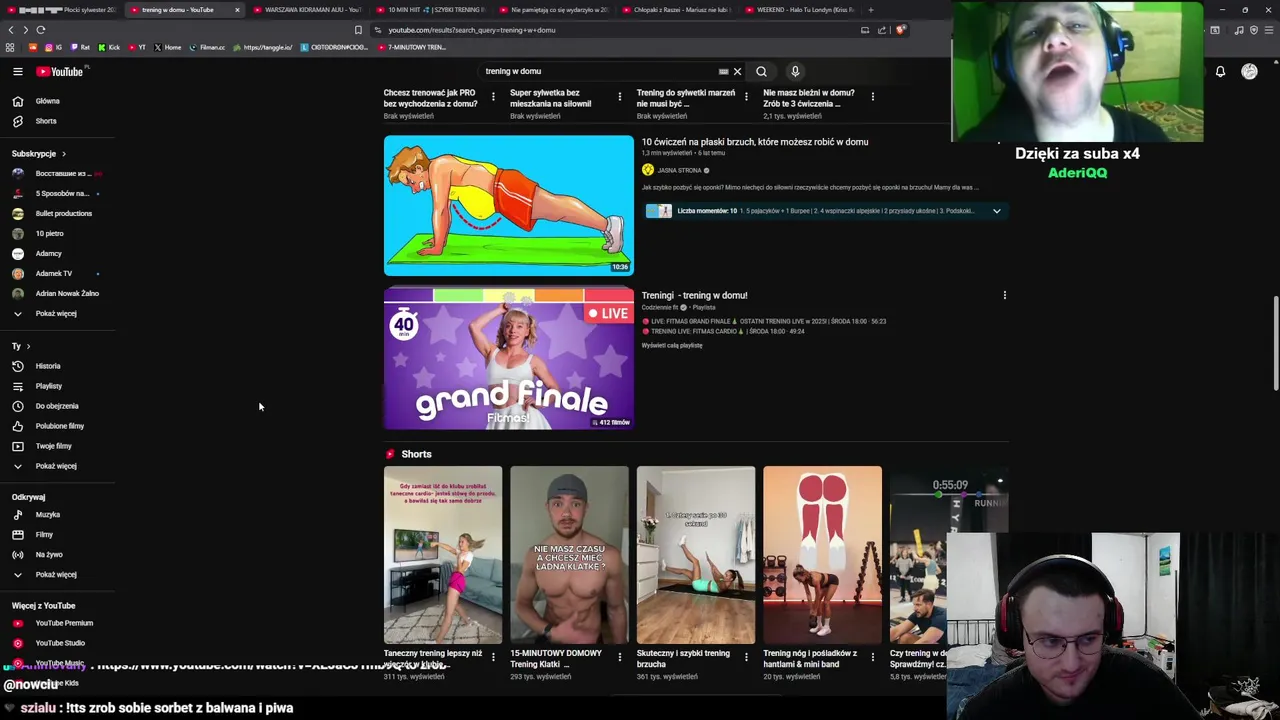Open the grand finale LIVE playlist thumbnail
This screenshot has width=1280, height=720.
pyautogui.click(x=508, y=358)
